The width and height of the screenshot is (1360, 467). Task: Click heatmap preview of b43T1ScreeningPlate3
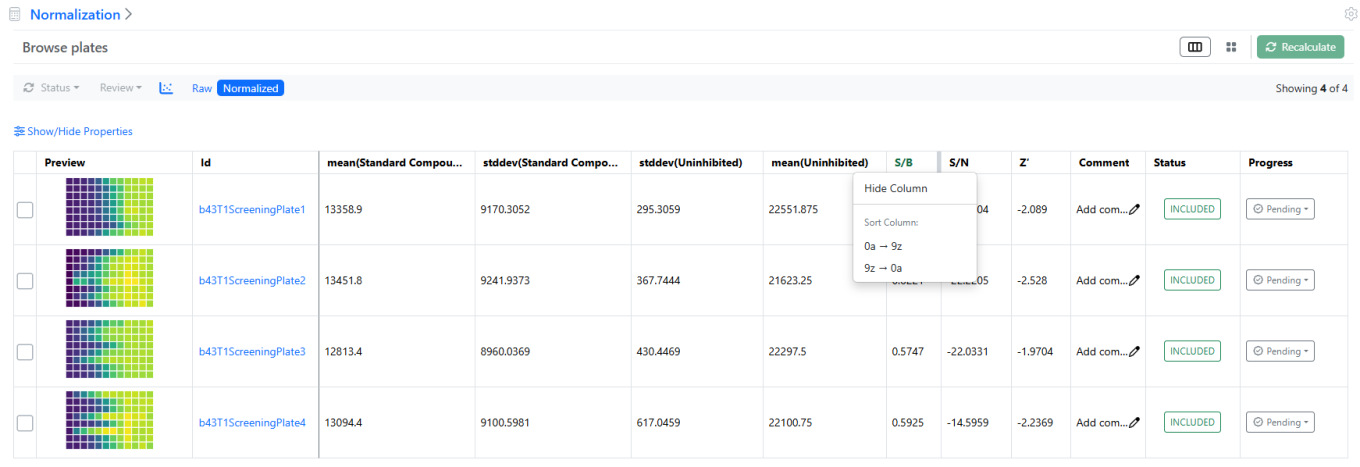(109, 352)
